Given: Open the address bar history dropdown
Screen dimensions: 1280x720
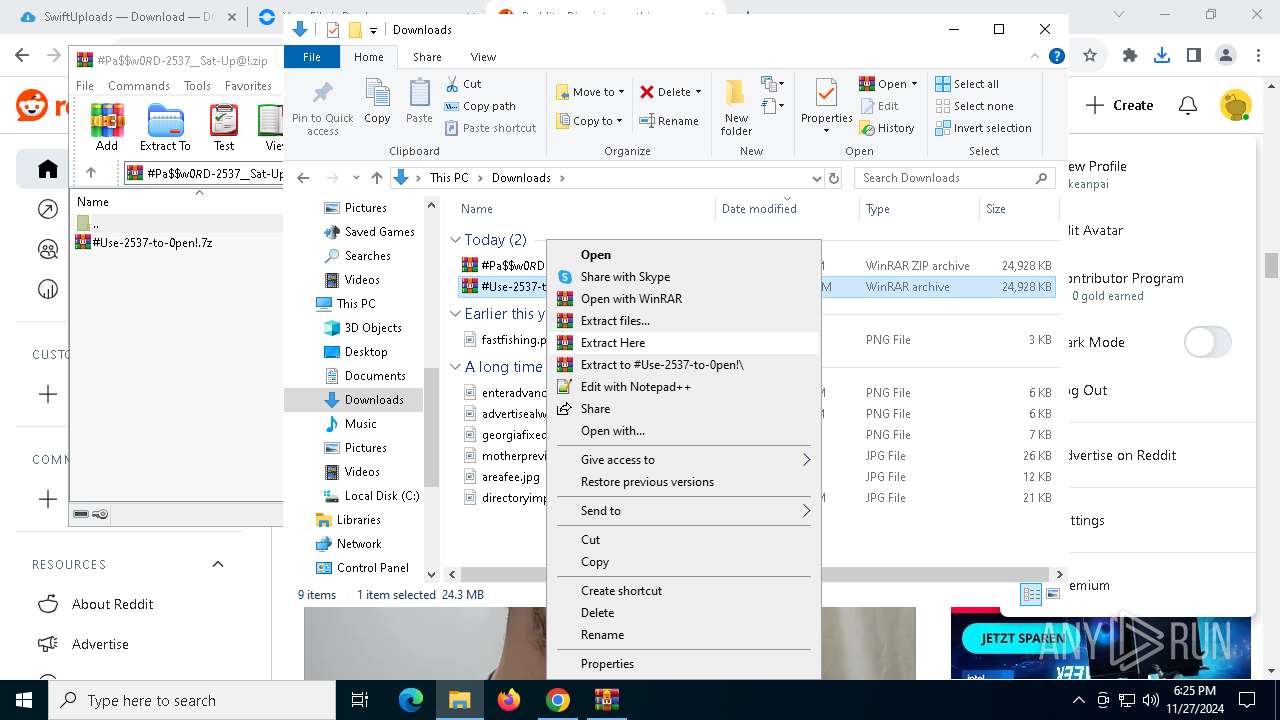Looking at the screenshot, I should click(x=816, y=178).
